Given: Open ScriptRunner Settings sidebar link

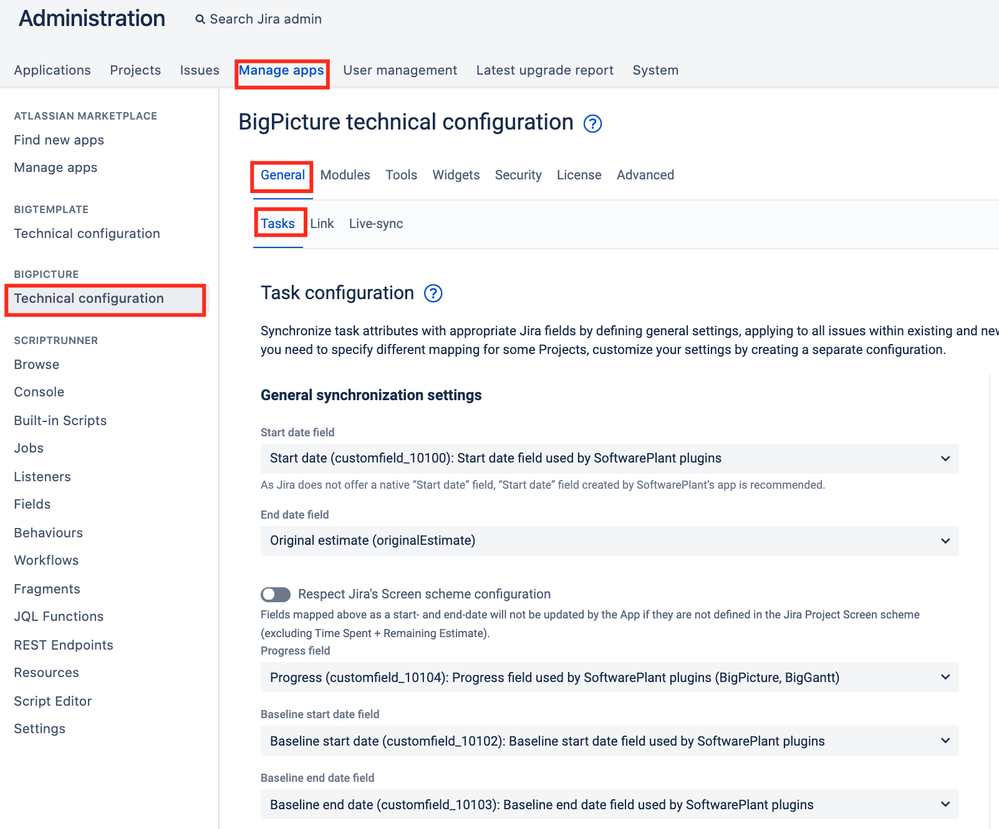Looking at the screenshot, I should [40, 729].
